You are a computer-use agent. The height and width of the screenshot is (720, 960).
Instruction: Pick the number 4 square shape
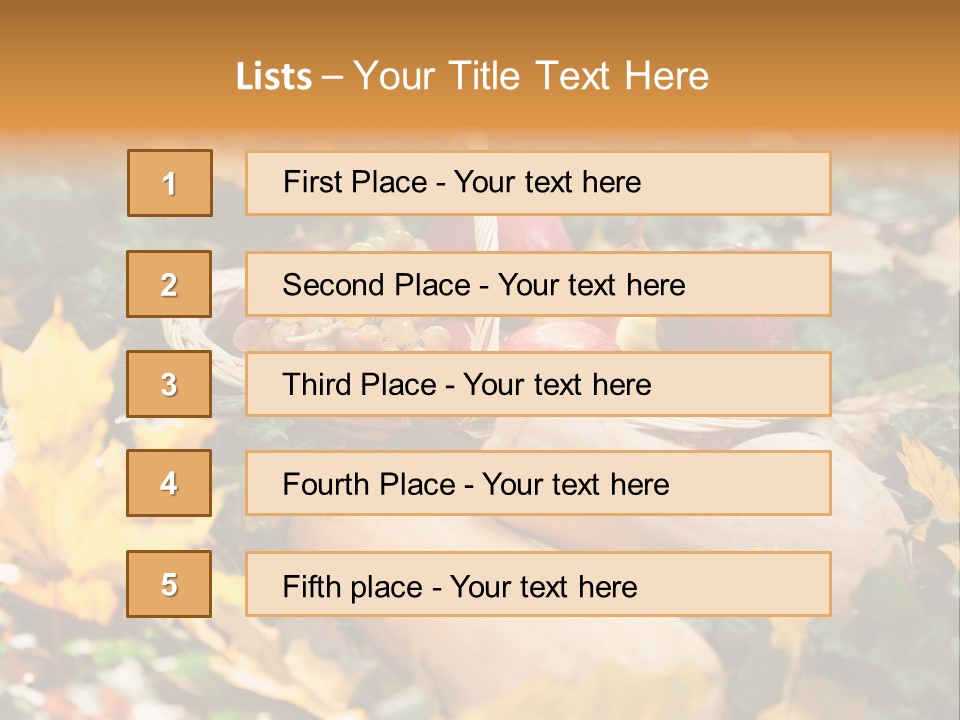coord(169,483)
